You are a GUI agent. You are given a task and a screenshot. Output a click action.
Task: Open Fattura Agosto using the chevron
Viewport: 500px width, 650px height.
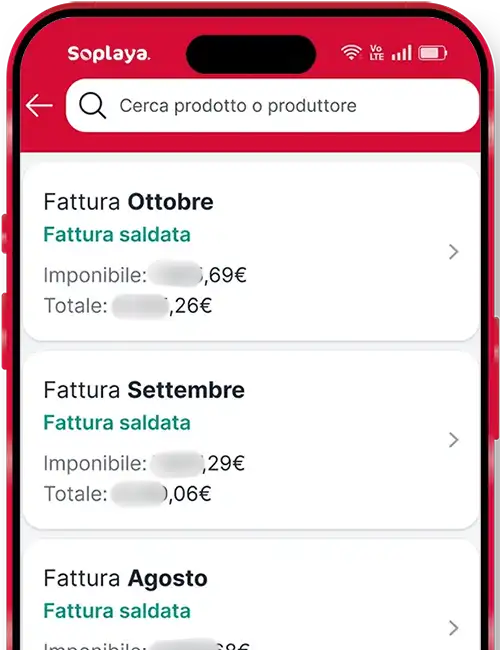454,628
